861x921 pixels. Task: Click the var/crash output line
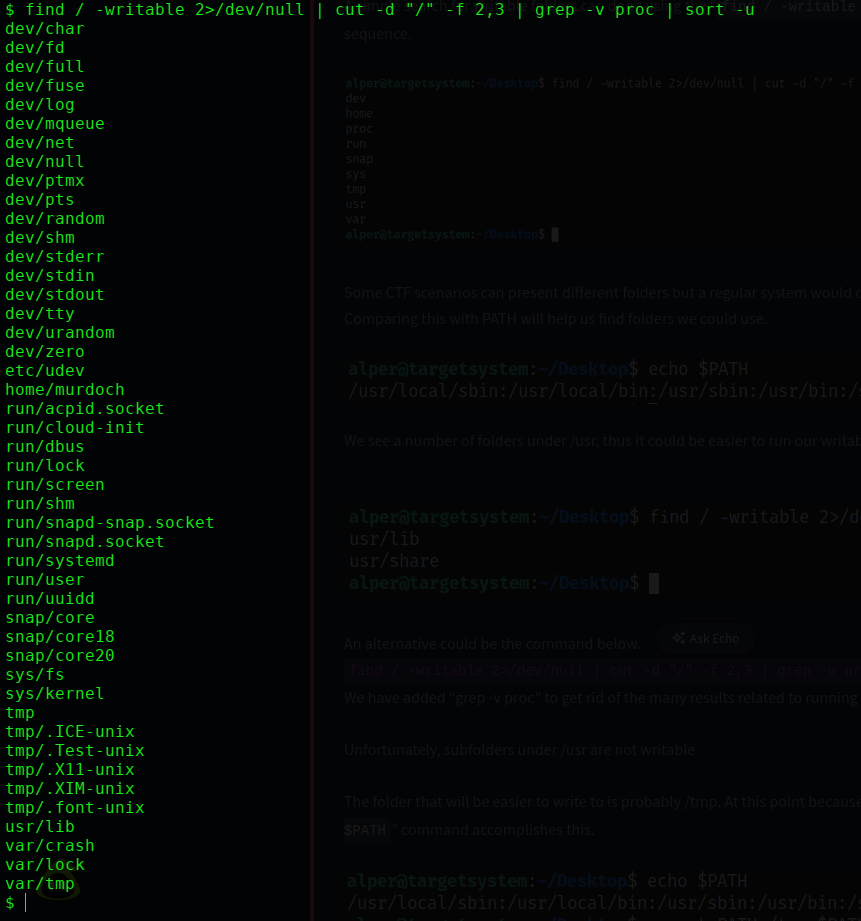click(50, 846)
